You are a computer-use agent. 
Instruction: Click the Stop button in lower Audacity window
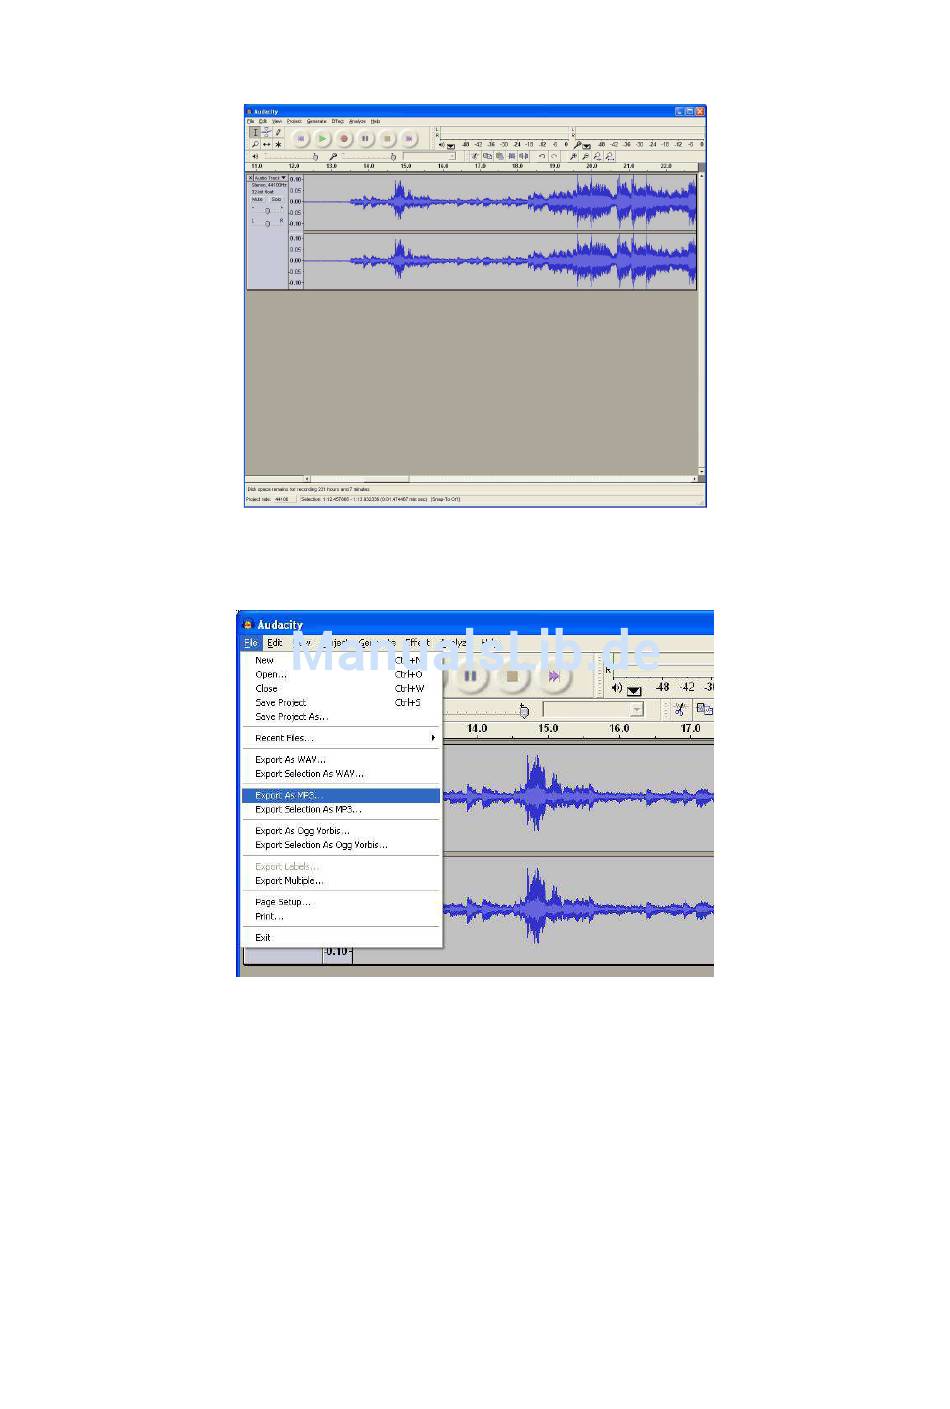512,676
